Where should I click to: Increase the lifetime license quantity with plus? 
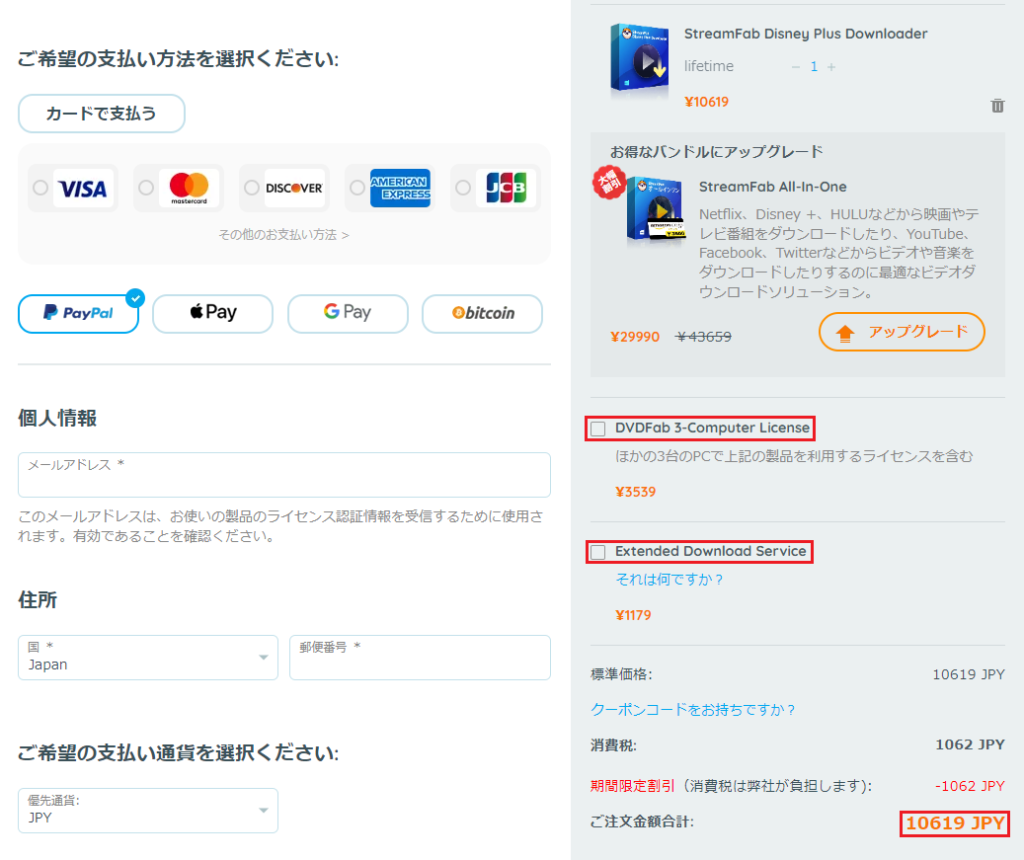[831, 67]
